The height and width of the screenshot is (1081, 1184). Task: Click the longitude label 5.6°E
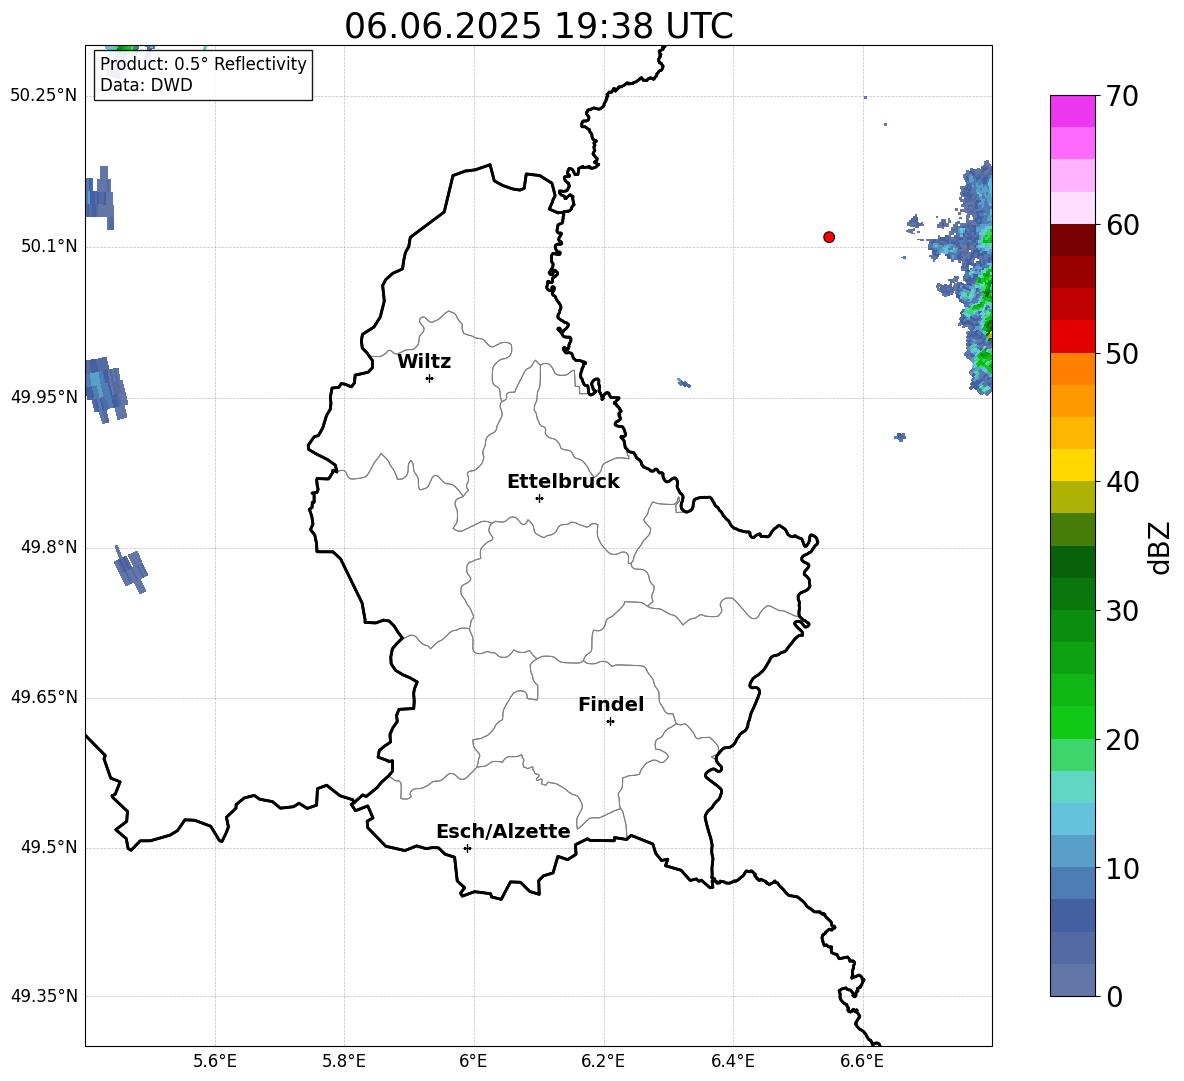point(215,1061)
